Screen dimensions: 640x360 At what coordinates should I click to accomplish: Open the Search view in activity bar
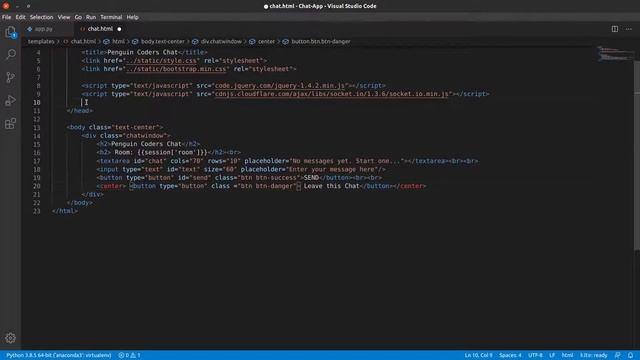tap(11, 54)
